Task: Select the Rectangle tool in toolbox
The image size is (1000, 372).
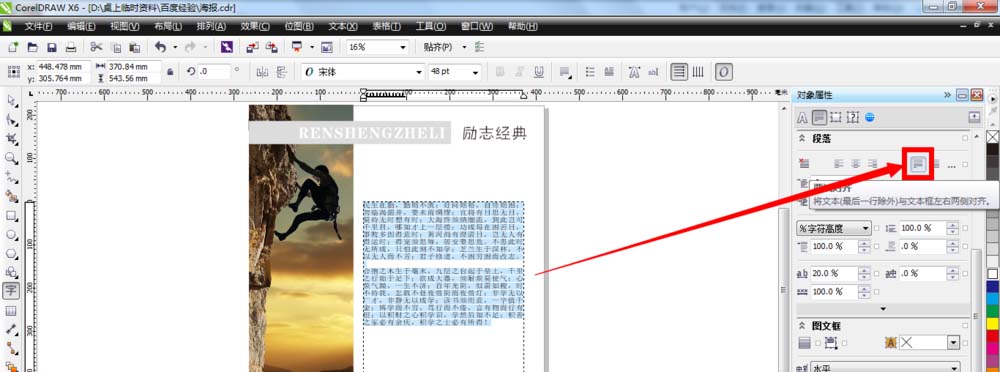Action: (x=11, y=216)
